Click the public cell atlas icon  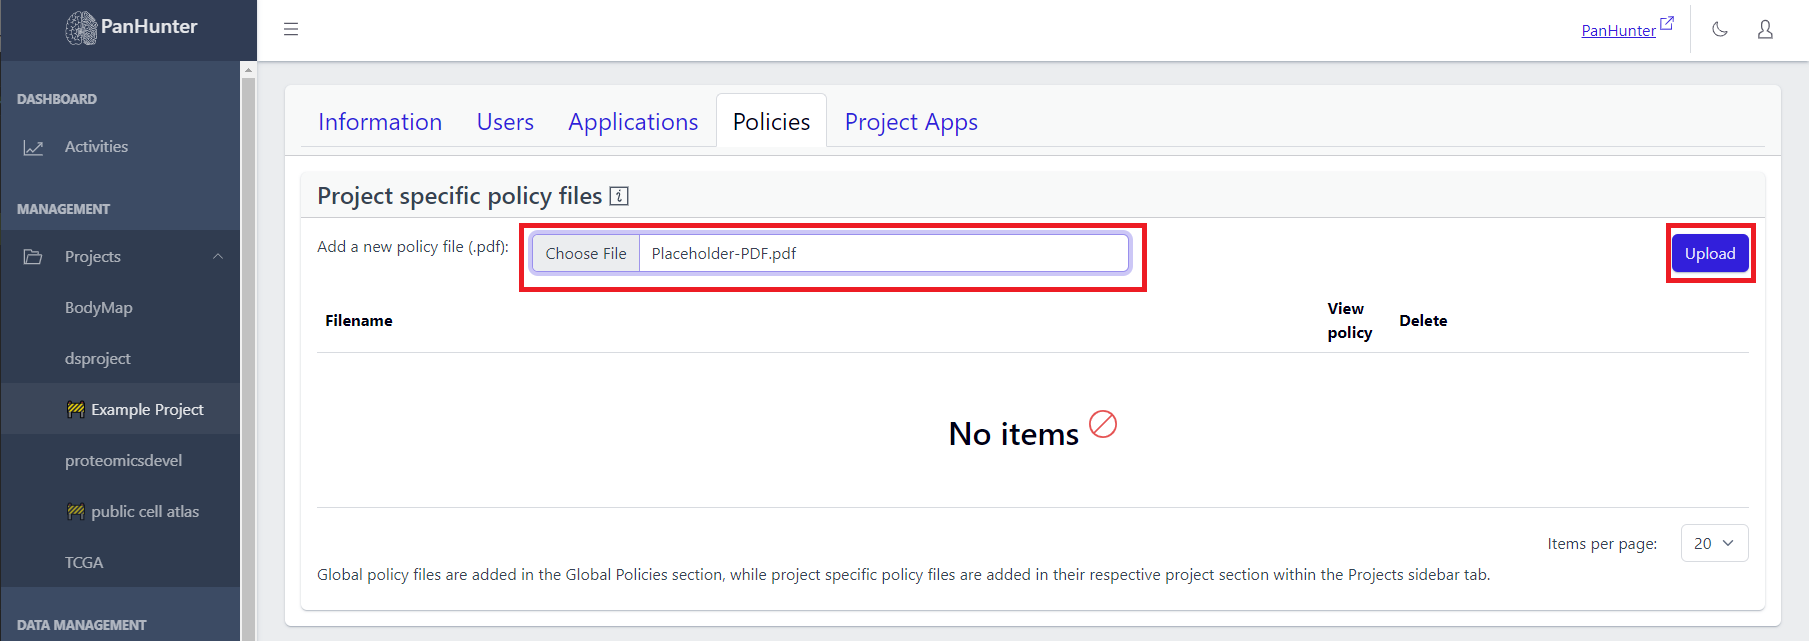75,512
